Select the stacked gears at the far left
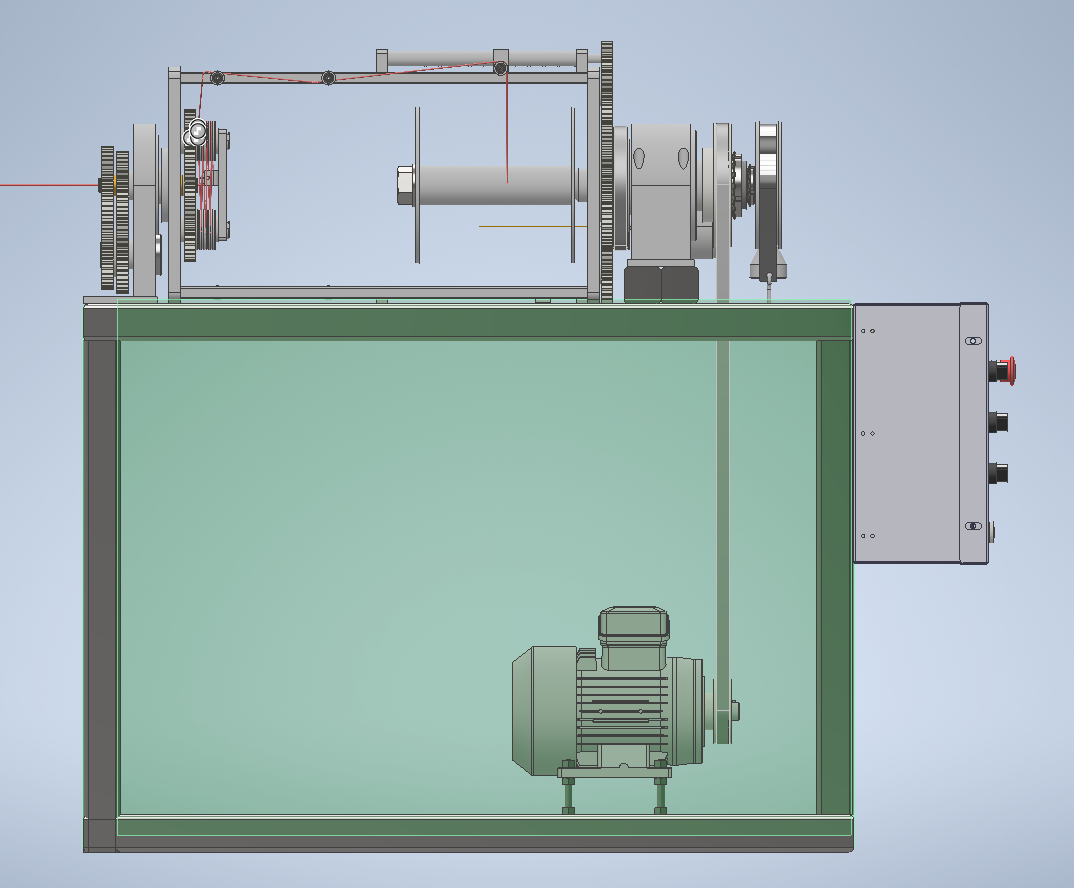Image resolution: width=1074 pixels, height=888 pixels. (x=114, y=218)
